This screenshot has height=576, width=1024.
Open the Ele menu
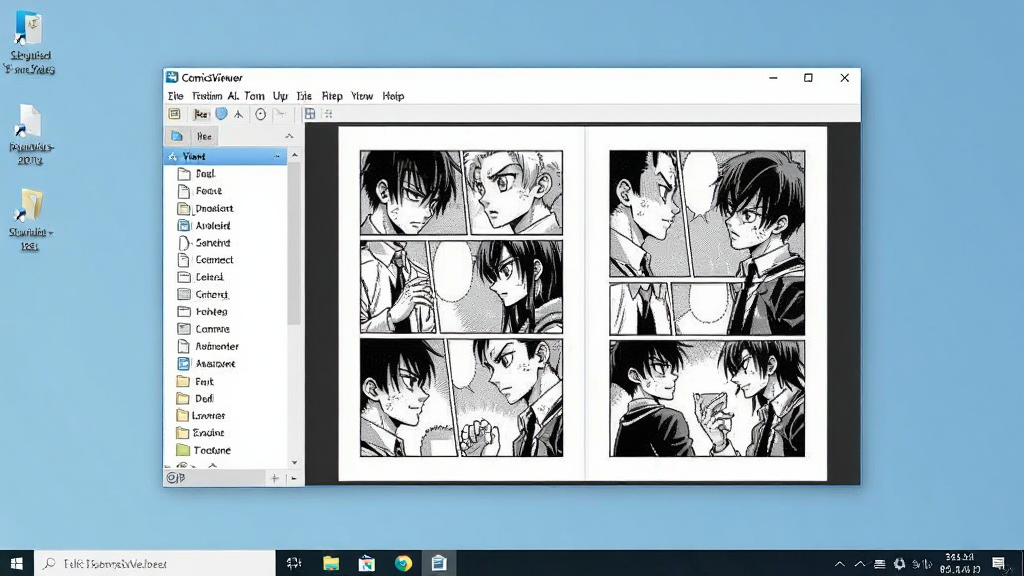176,96
